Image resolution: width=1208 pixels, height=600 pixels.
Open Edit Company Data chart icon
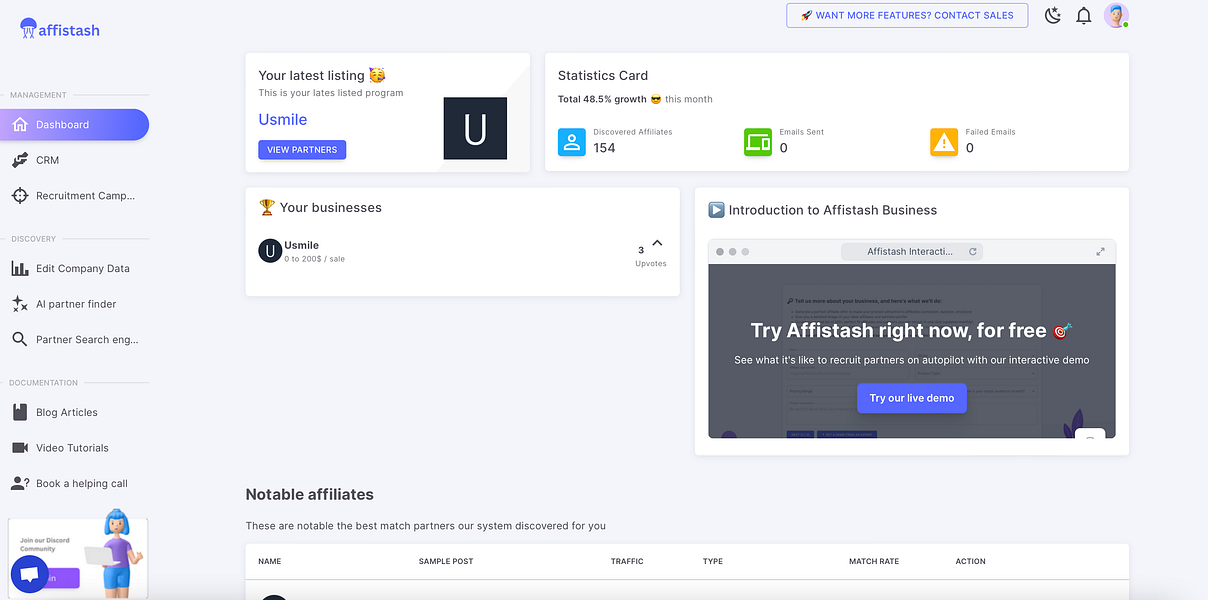20,268
